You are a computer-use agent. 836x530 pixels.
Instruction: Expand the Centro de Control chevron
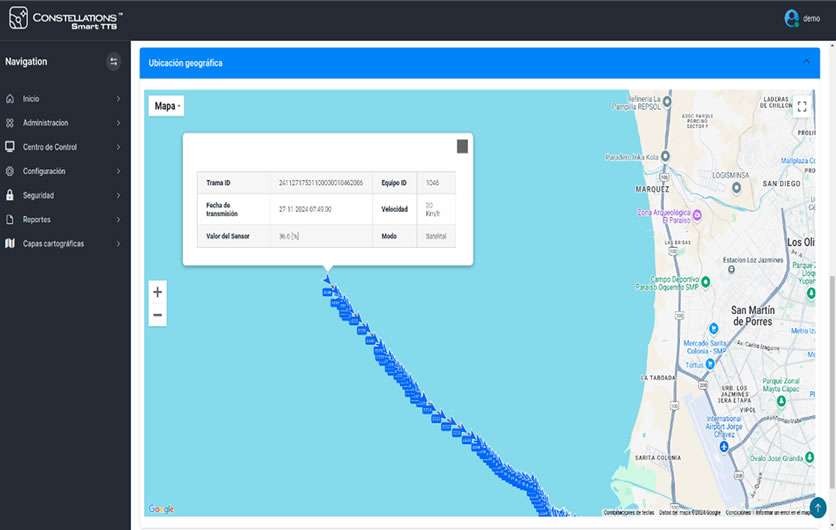118,147
